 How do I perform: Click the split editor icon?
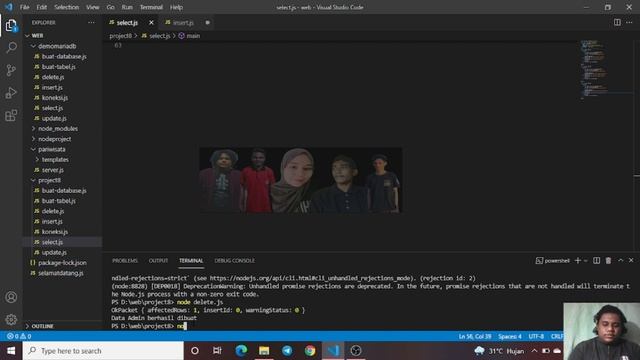pos(617,22)
